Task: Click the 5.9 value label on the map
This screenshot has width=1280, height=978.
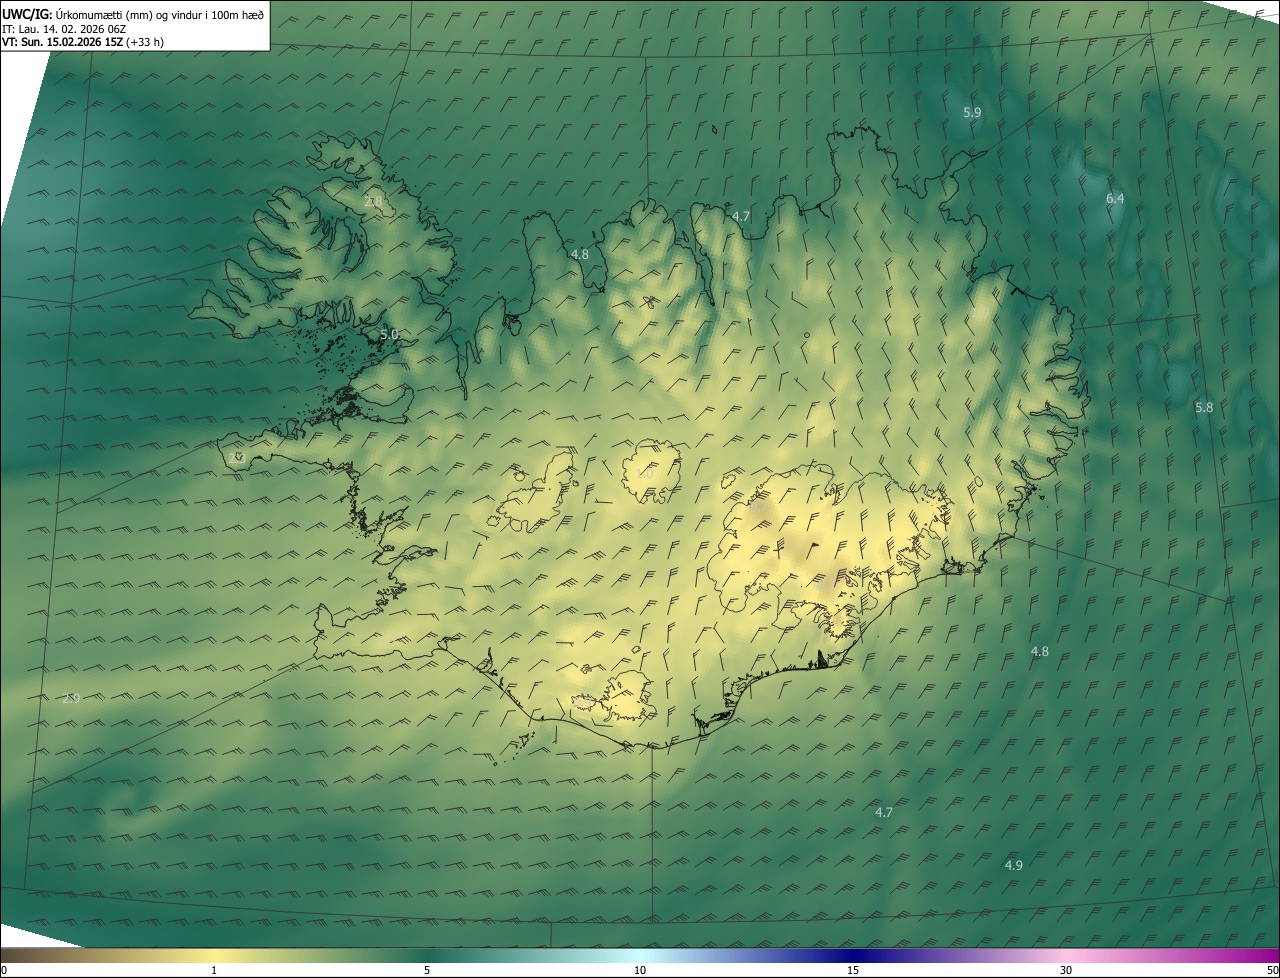Action: coord(972,113)
